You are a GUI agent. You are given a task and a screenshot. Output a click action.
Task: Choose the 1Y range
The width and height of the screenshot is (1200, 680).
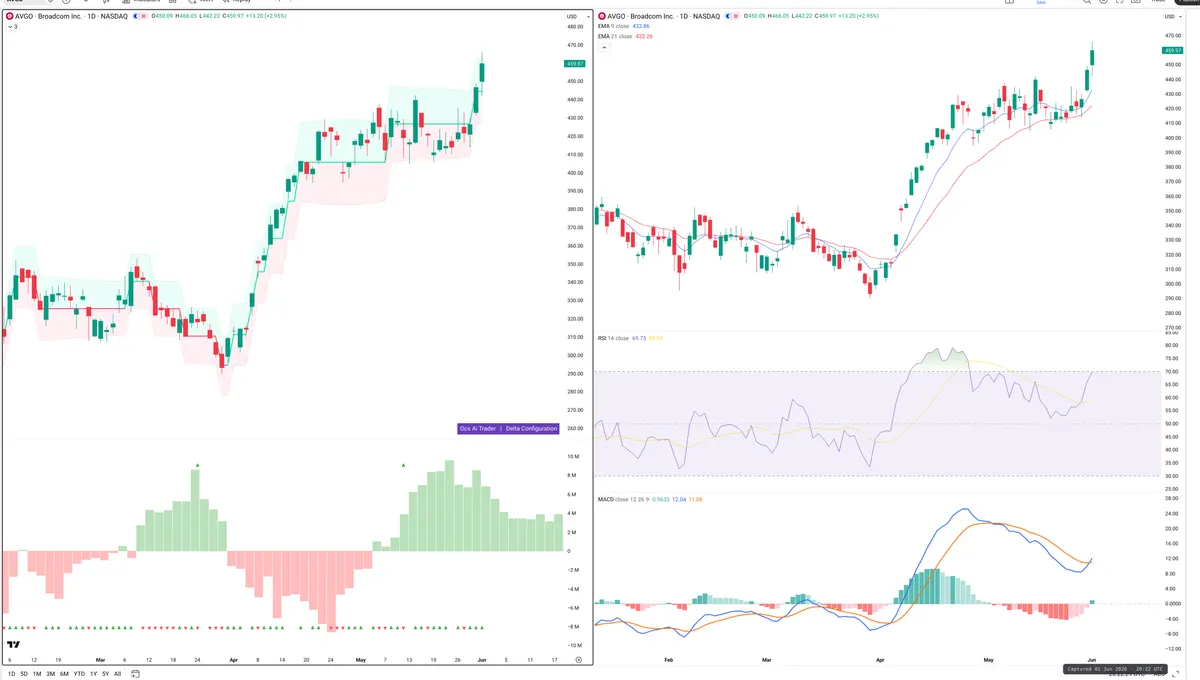click(94, 674)
